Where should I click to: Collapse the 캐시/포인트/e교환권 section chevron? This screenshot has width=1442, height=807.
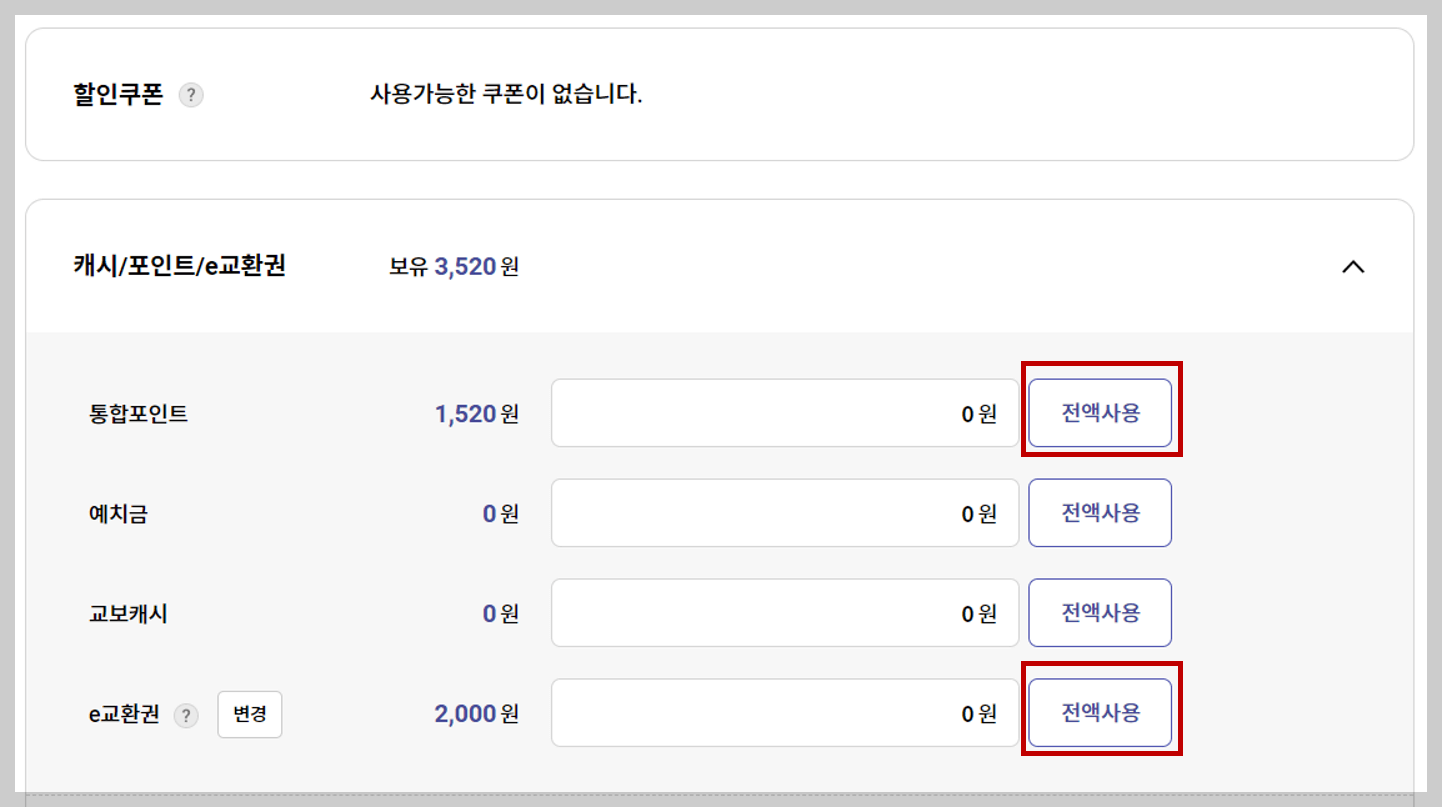[1354, 267]
